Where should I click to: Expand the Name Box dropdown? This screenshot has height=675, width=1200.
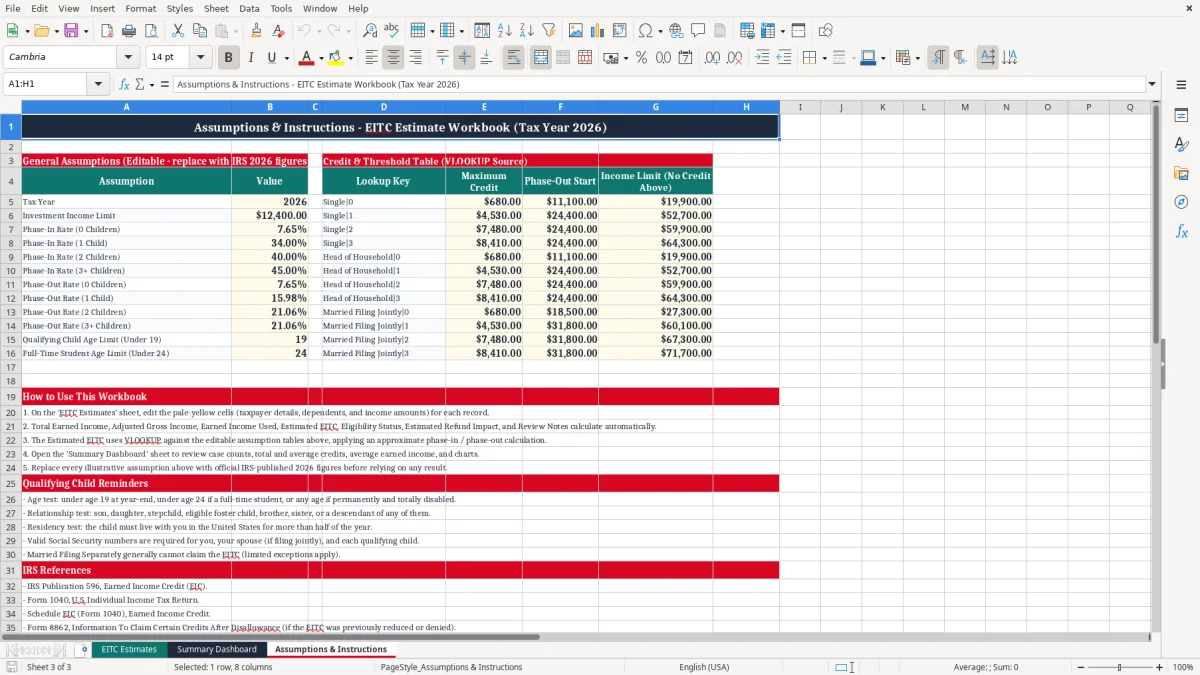click(98, 84)
